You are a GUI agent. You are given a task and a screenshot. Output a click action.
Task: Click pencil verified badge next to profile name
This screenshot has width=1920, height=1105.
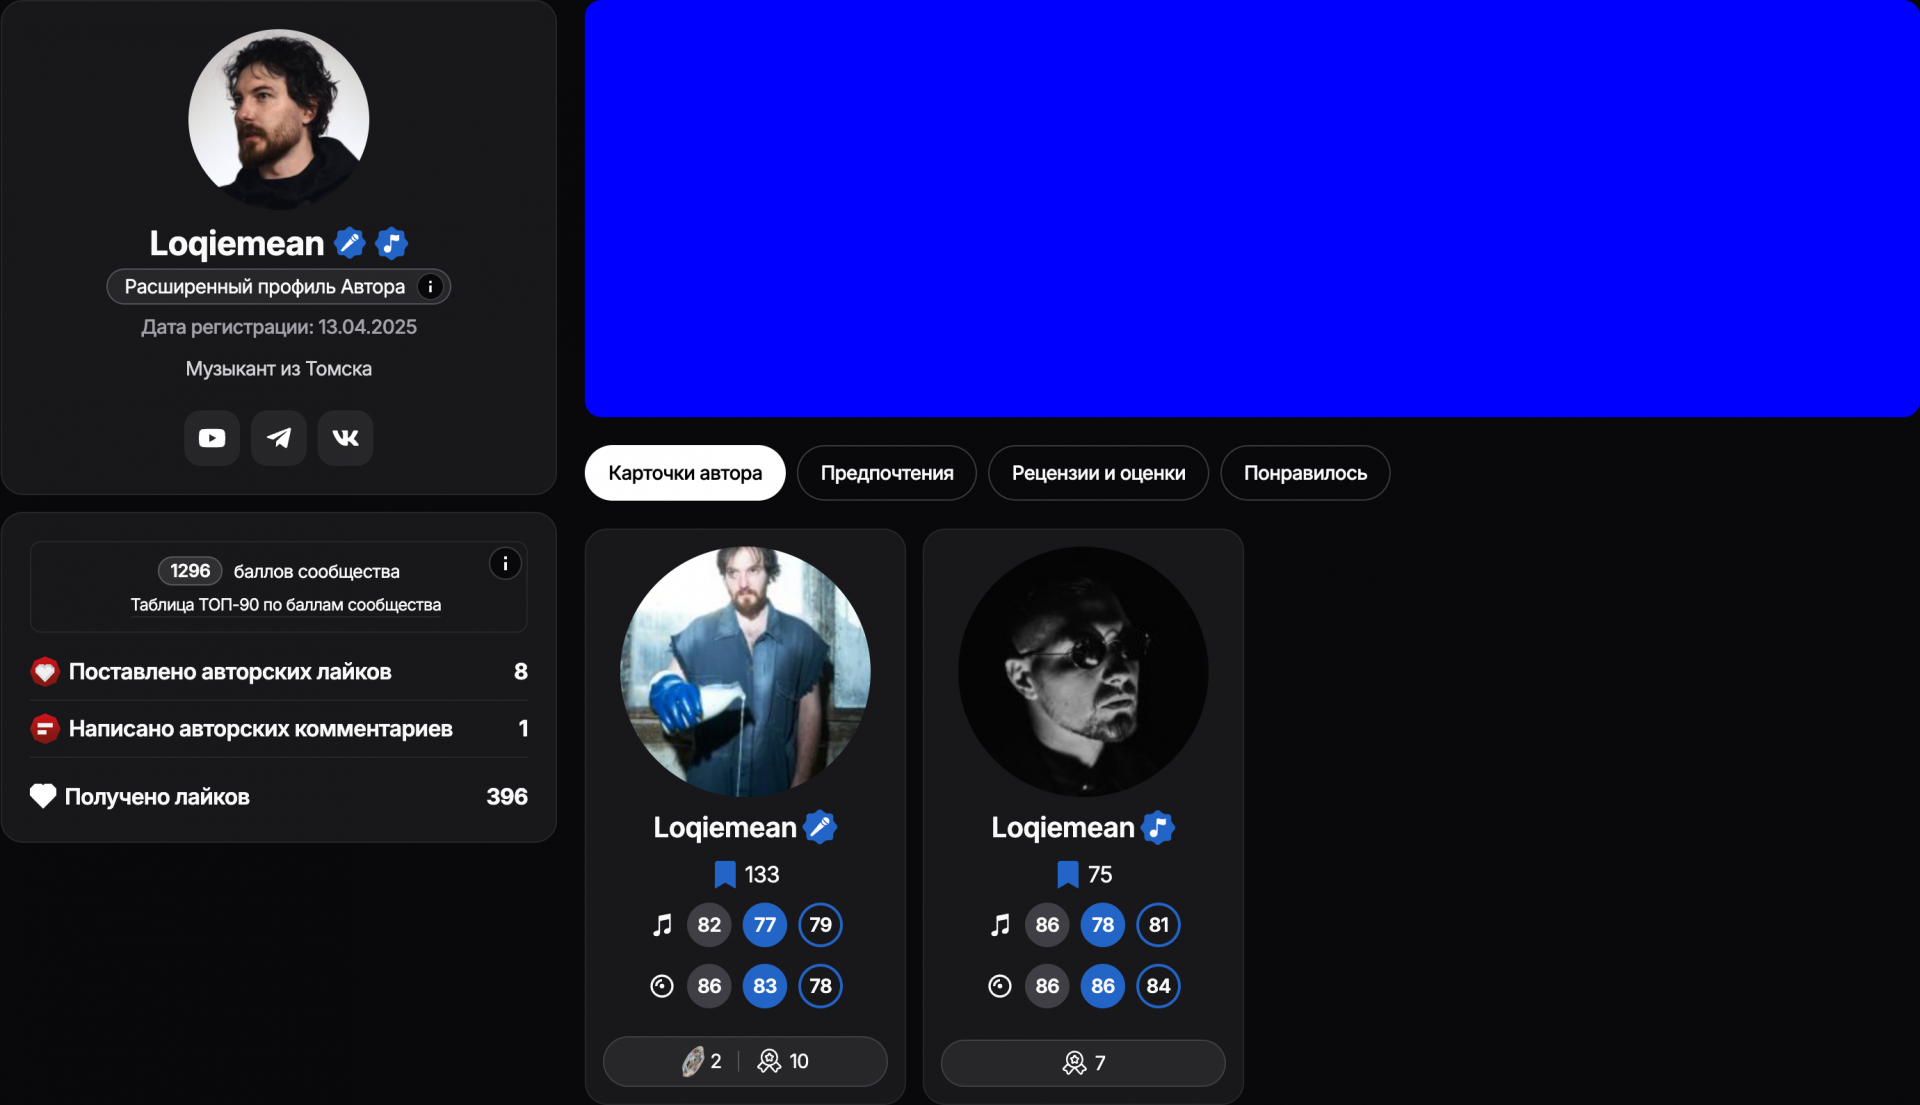[349, 243]
